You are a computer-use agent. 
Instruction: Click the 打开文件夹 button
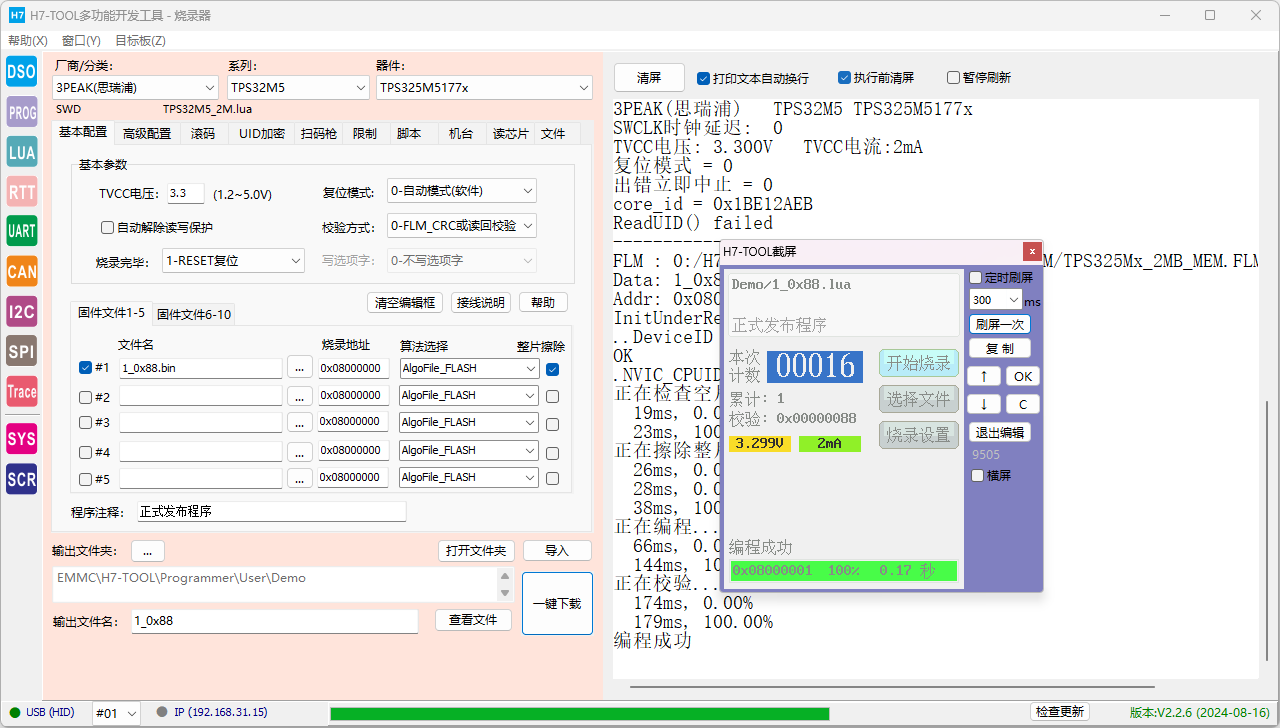tap(476, 551)
